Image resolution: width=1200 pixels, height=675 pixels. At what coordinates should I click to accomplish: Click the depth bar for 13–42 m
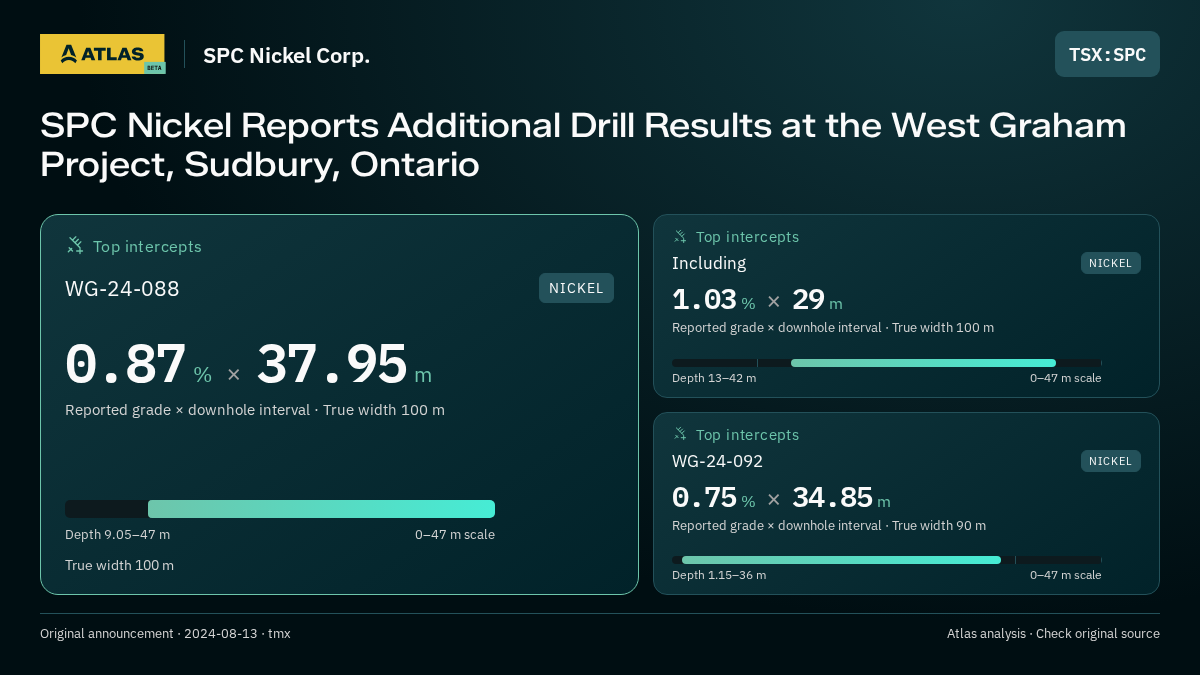coord(887,363)
